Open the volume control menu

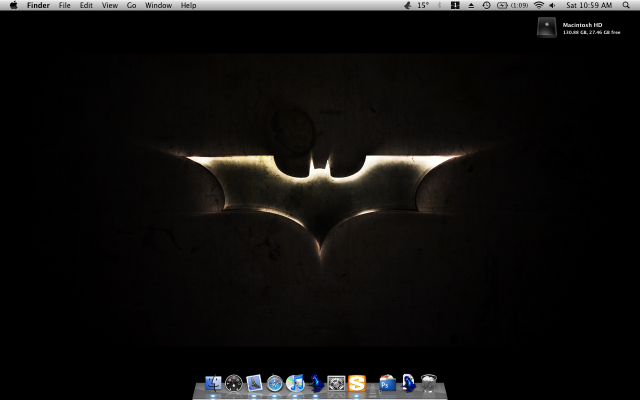point(552,5)
